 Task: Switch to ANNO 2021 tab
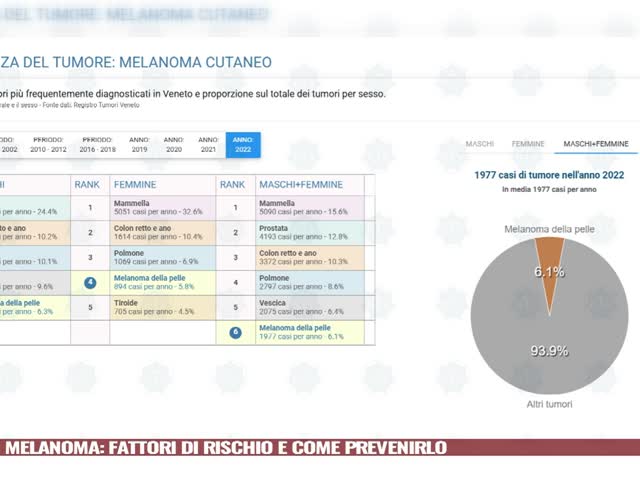208,145
